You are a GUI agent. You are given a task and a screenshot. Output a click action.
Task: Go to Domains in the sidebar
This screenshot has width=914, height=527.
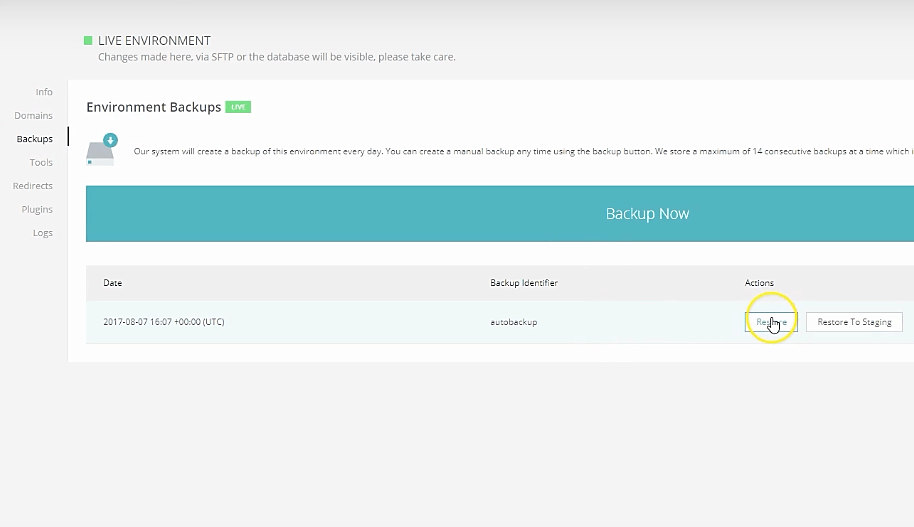(x=33, y=115)
